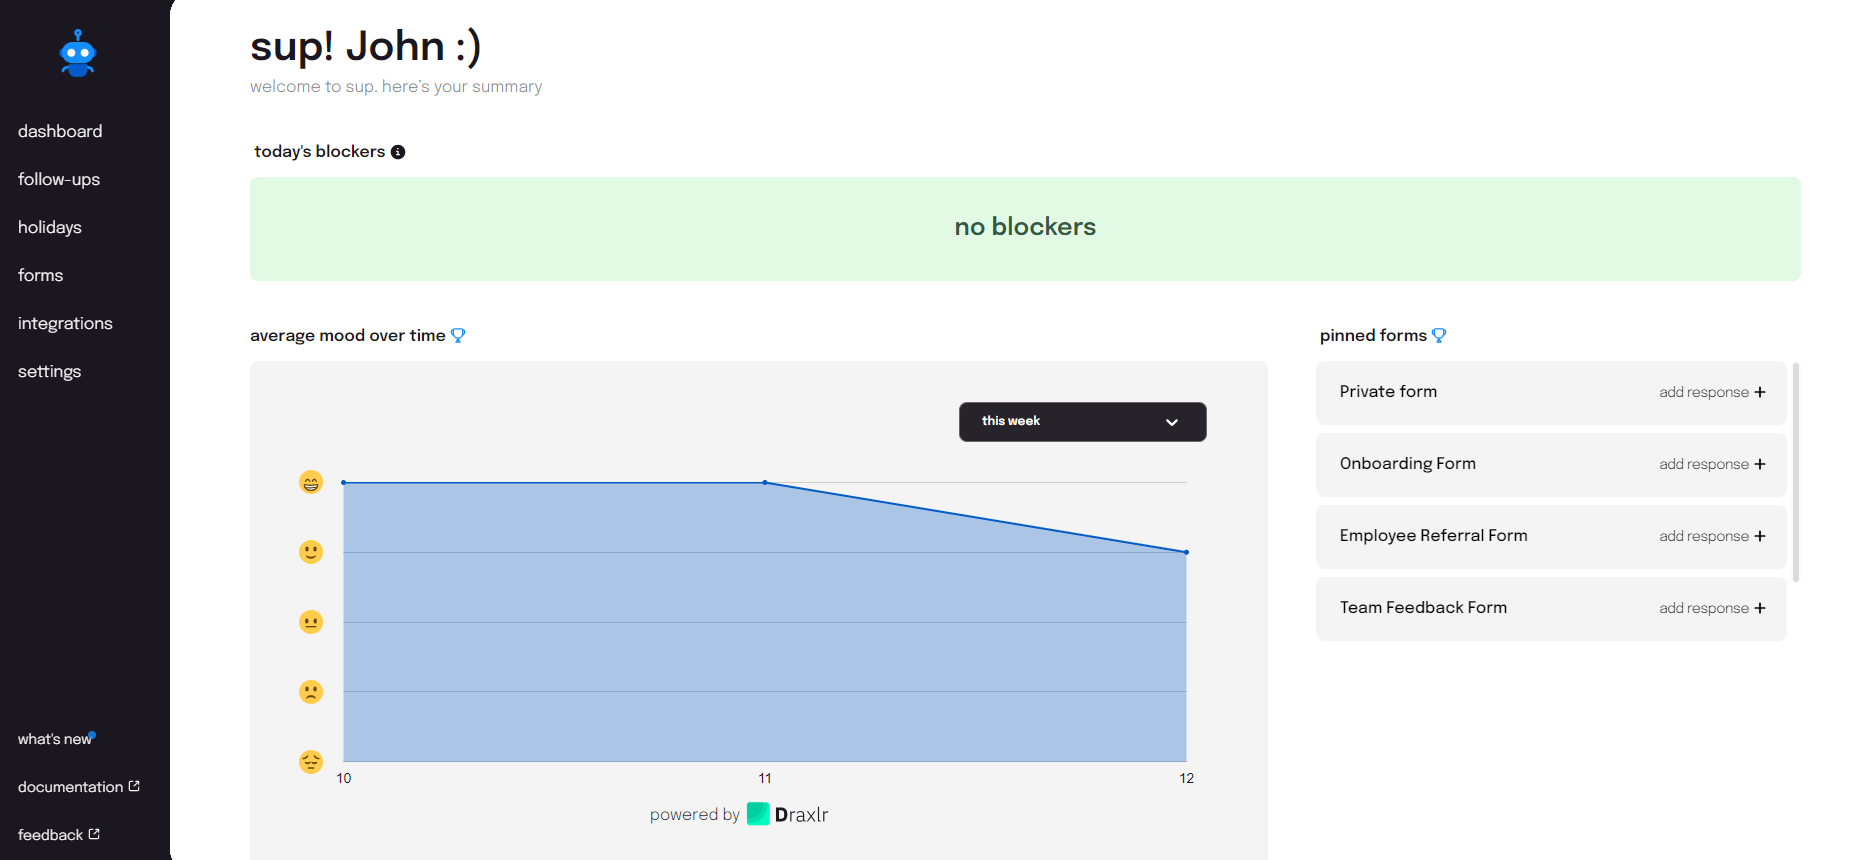Open settings in sidebar
The image size is (1856, 860).
click(49, 371)
